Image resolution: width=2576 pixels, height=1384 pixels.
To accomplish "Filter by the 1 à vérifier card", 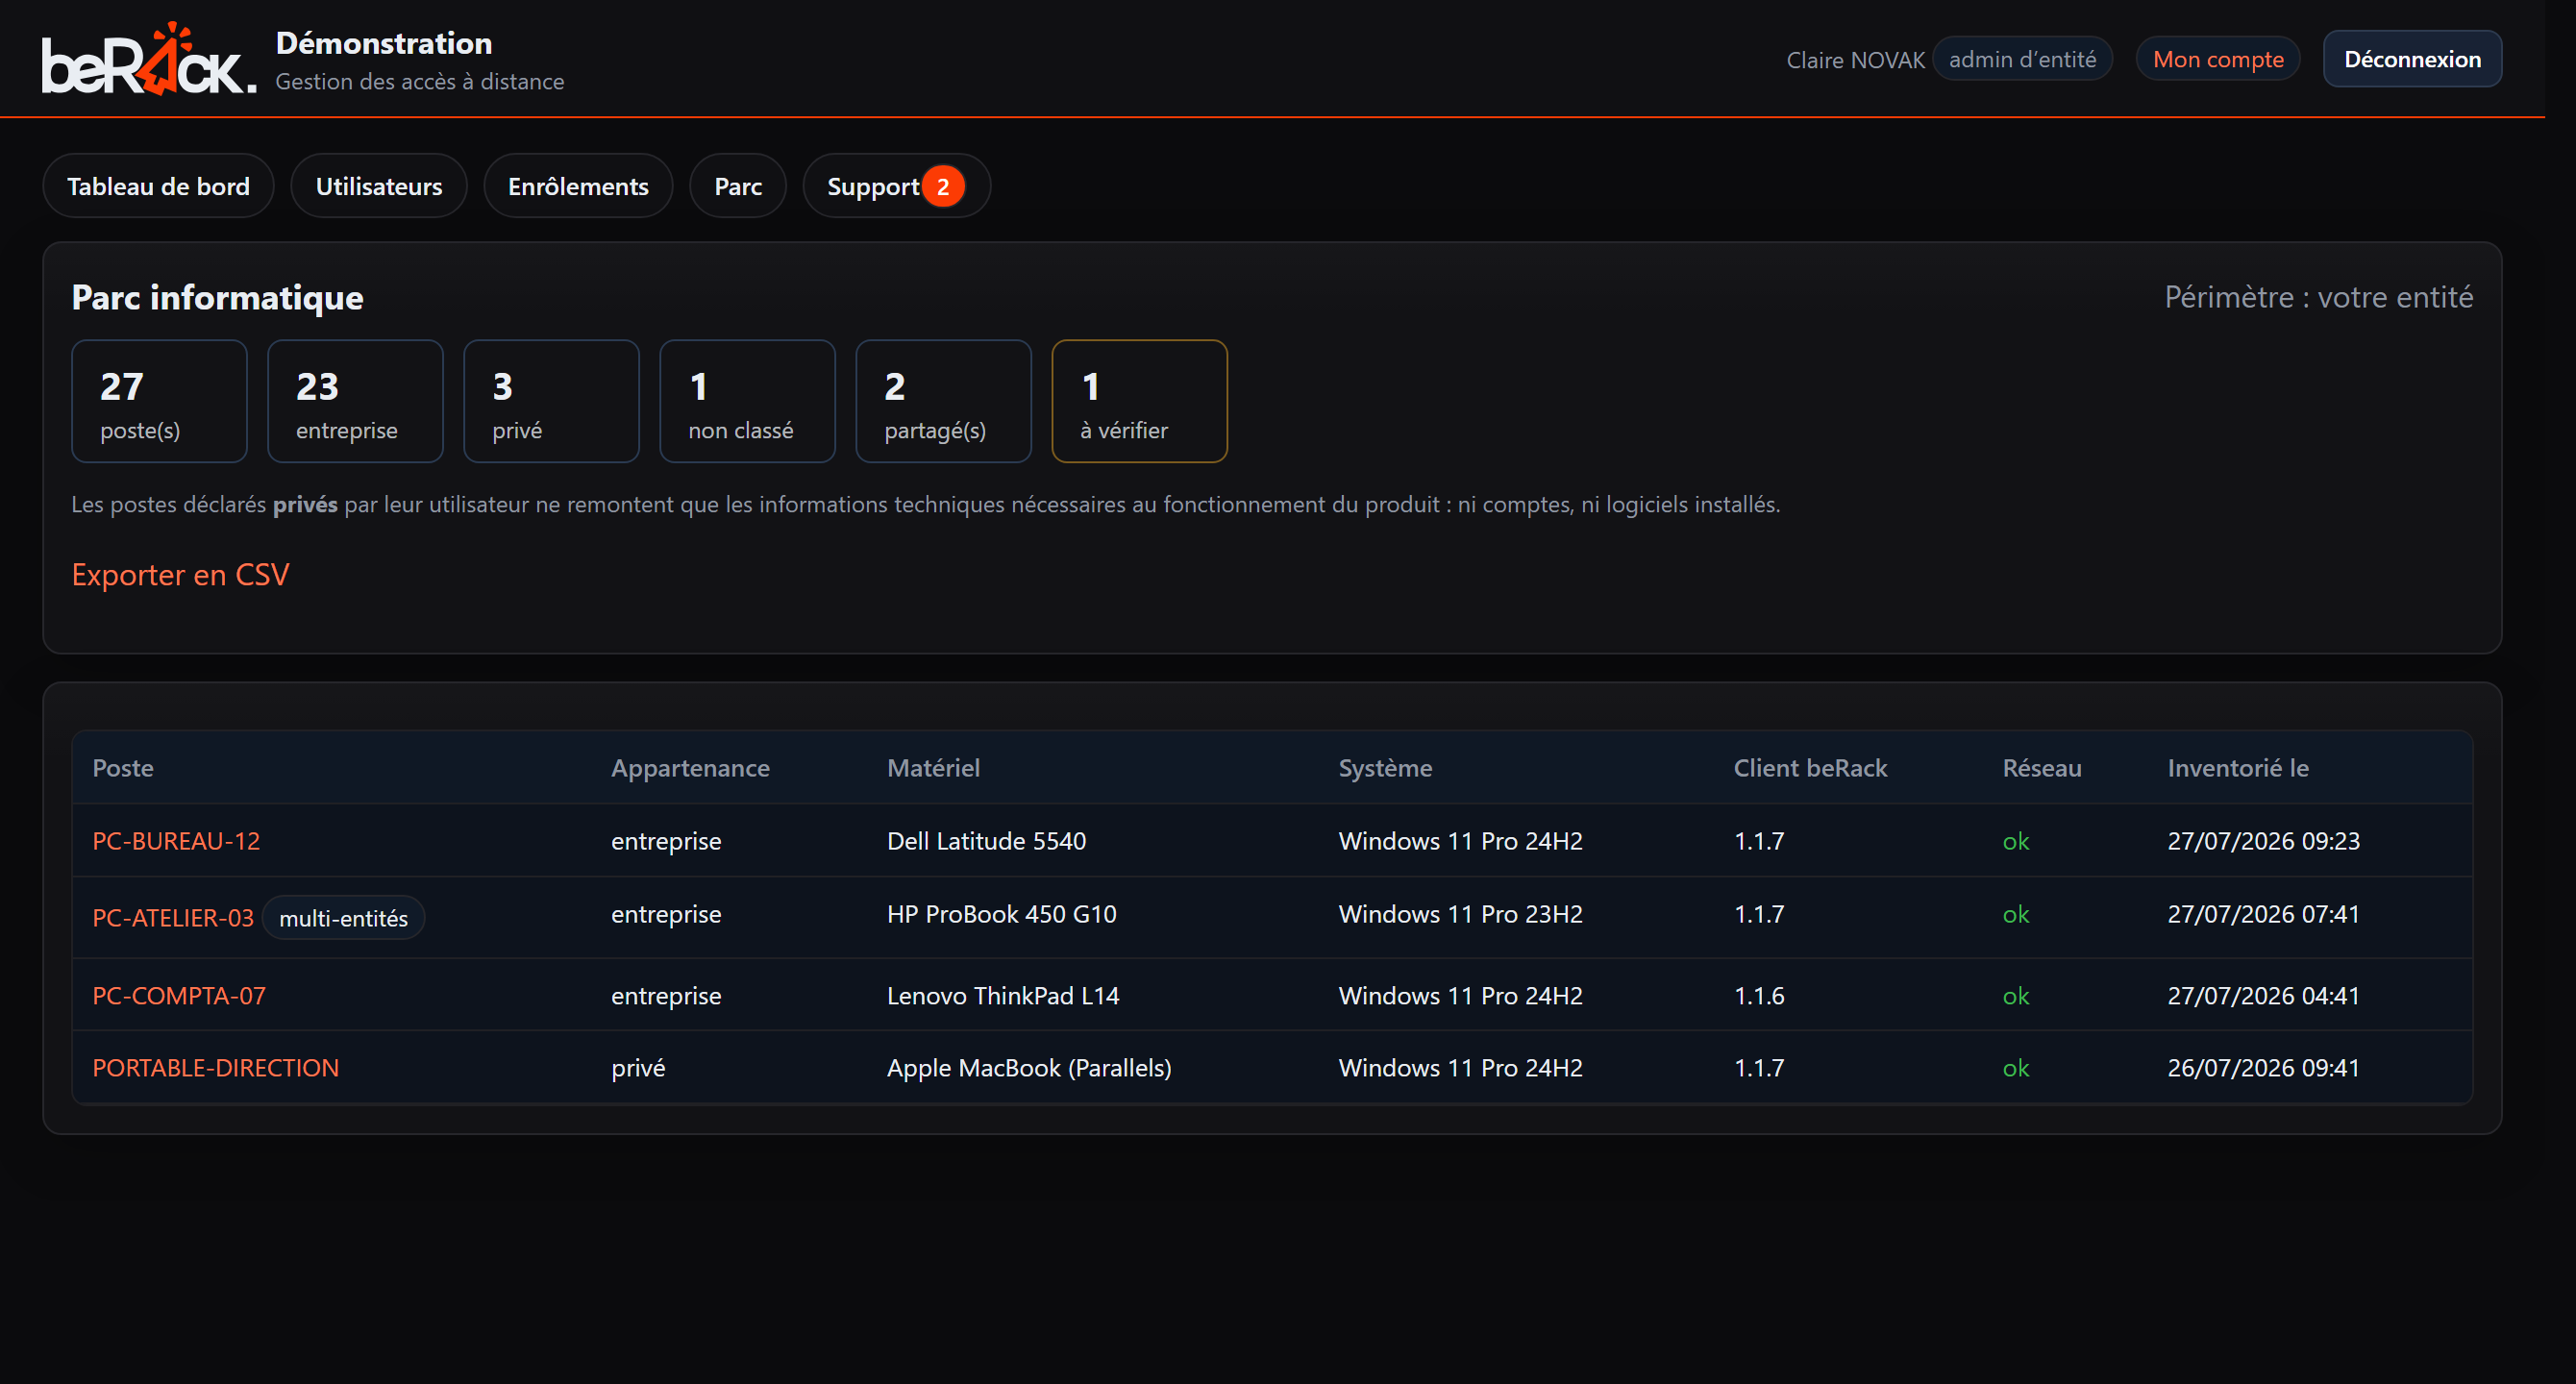I will (1139, 401).
